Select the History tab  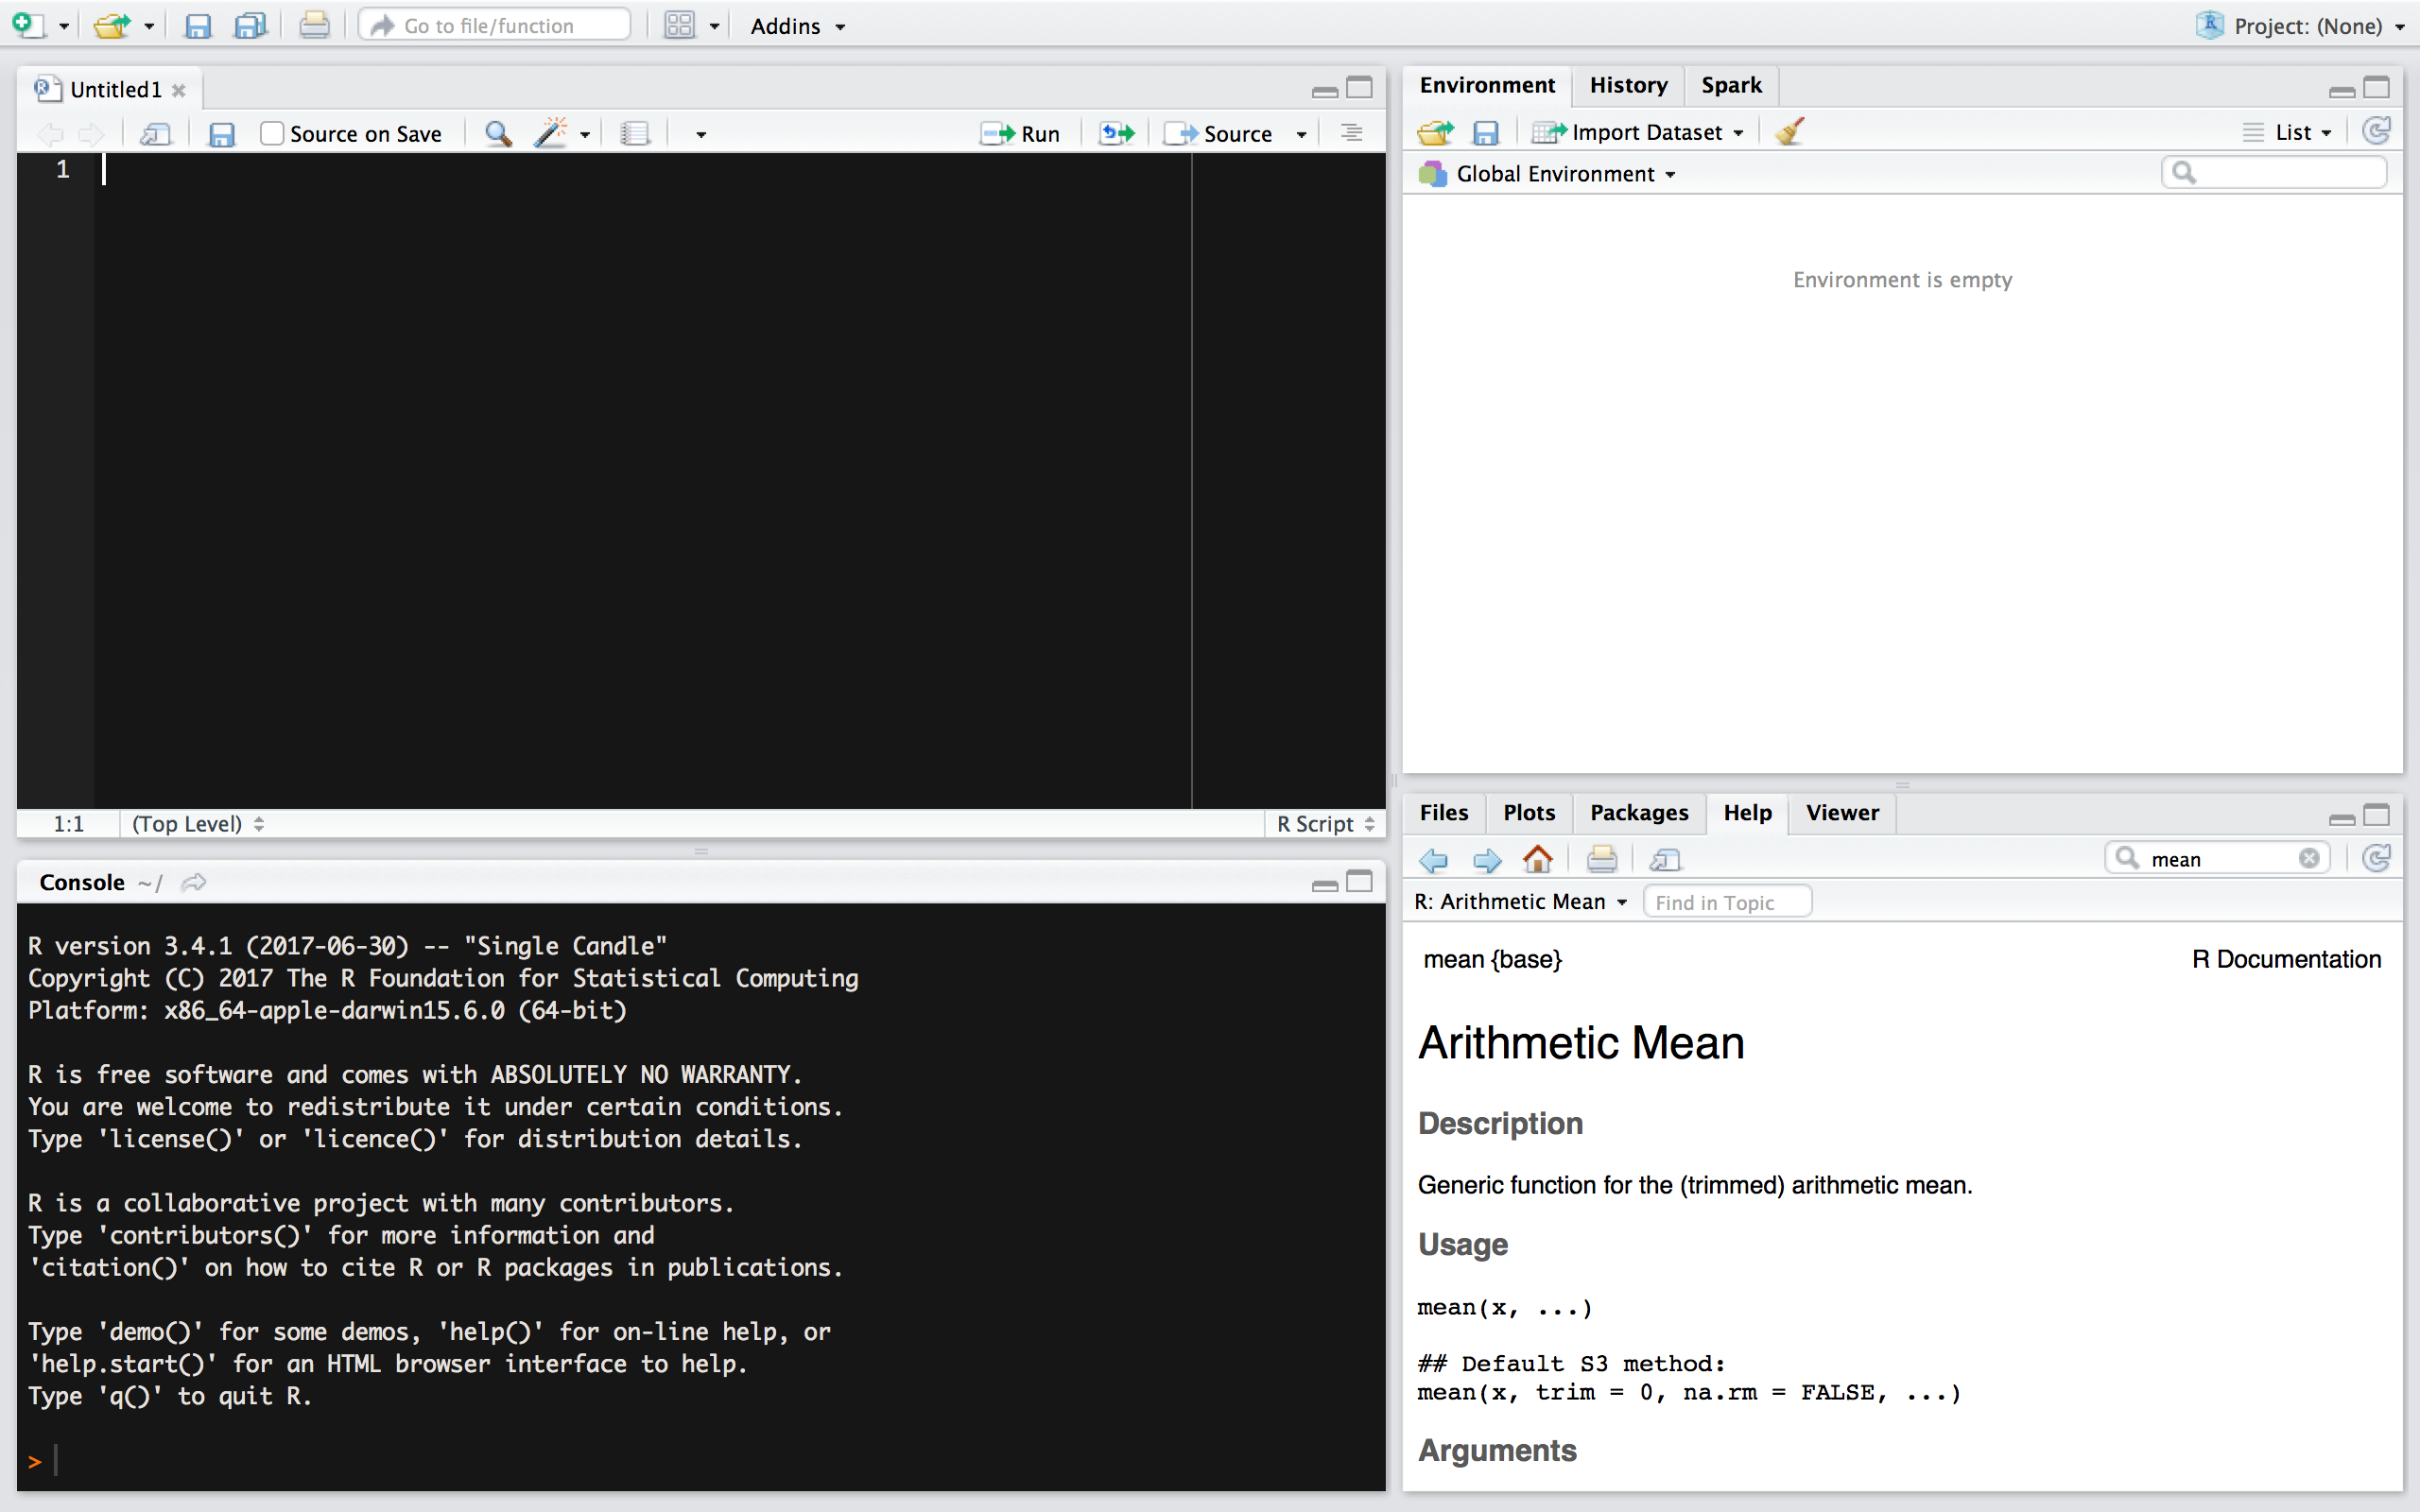[x=1626, y=83]
